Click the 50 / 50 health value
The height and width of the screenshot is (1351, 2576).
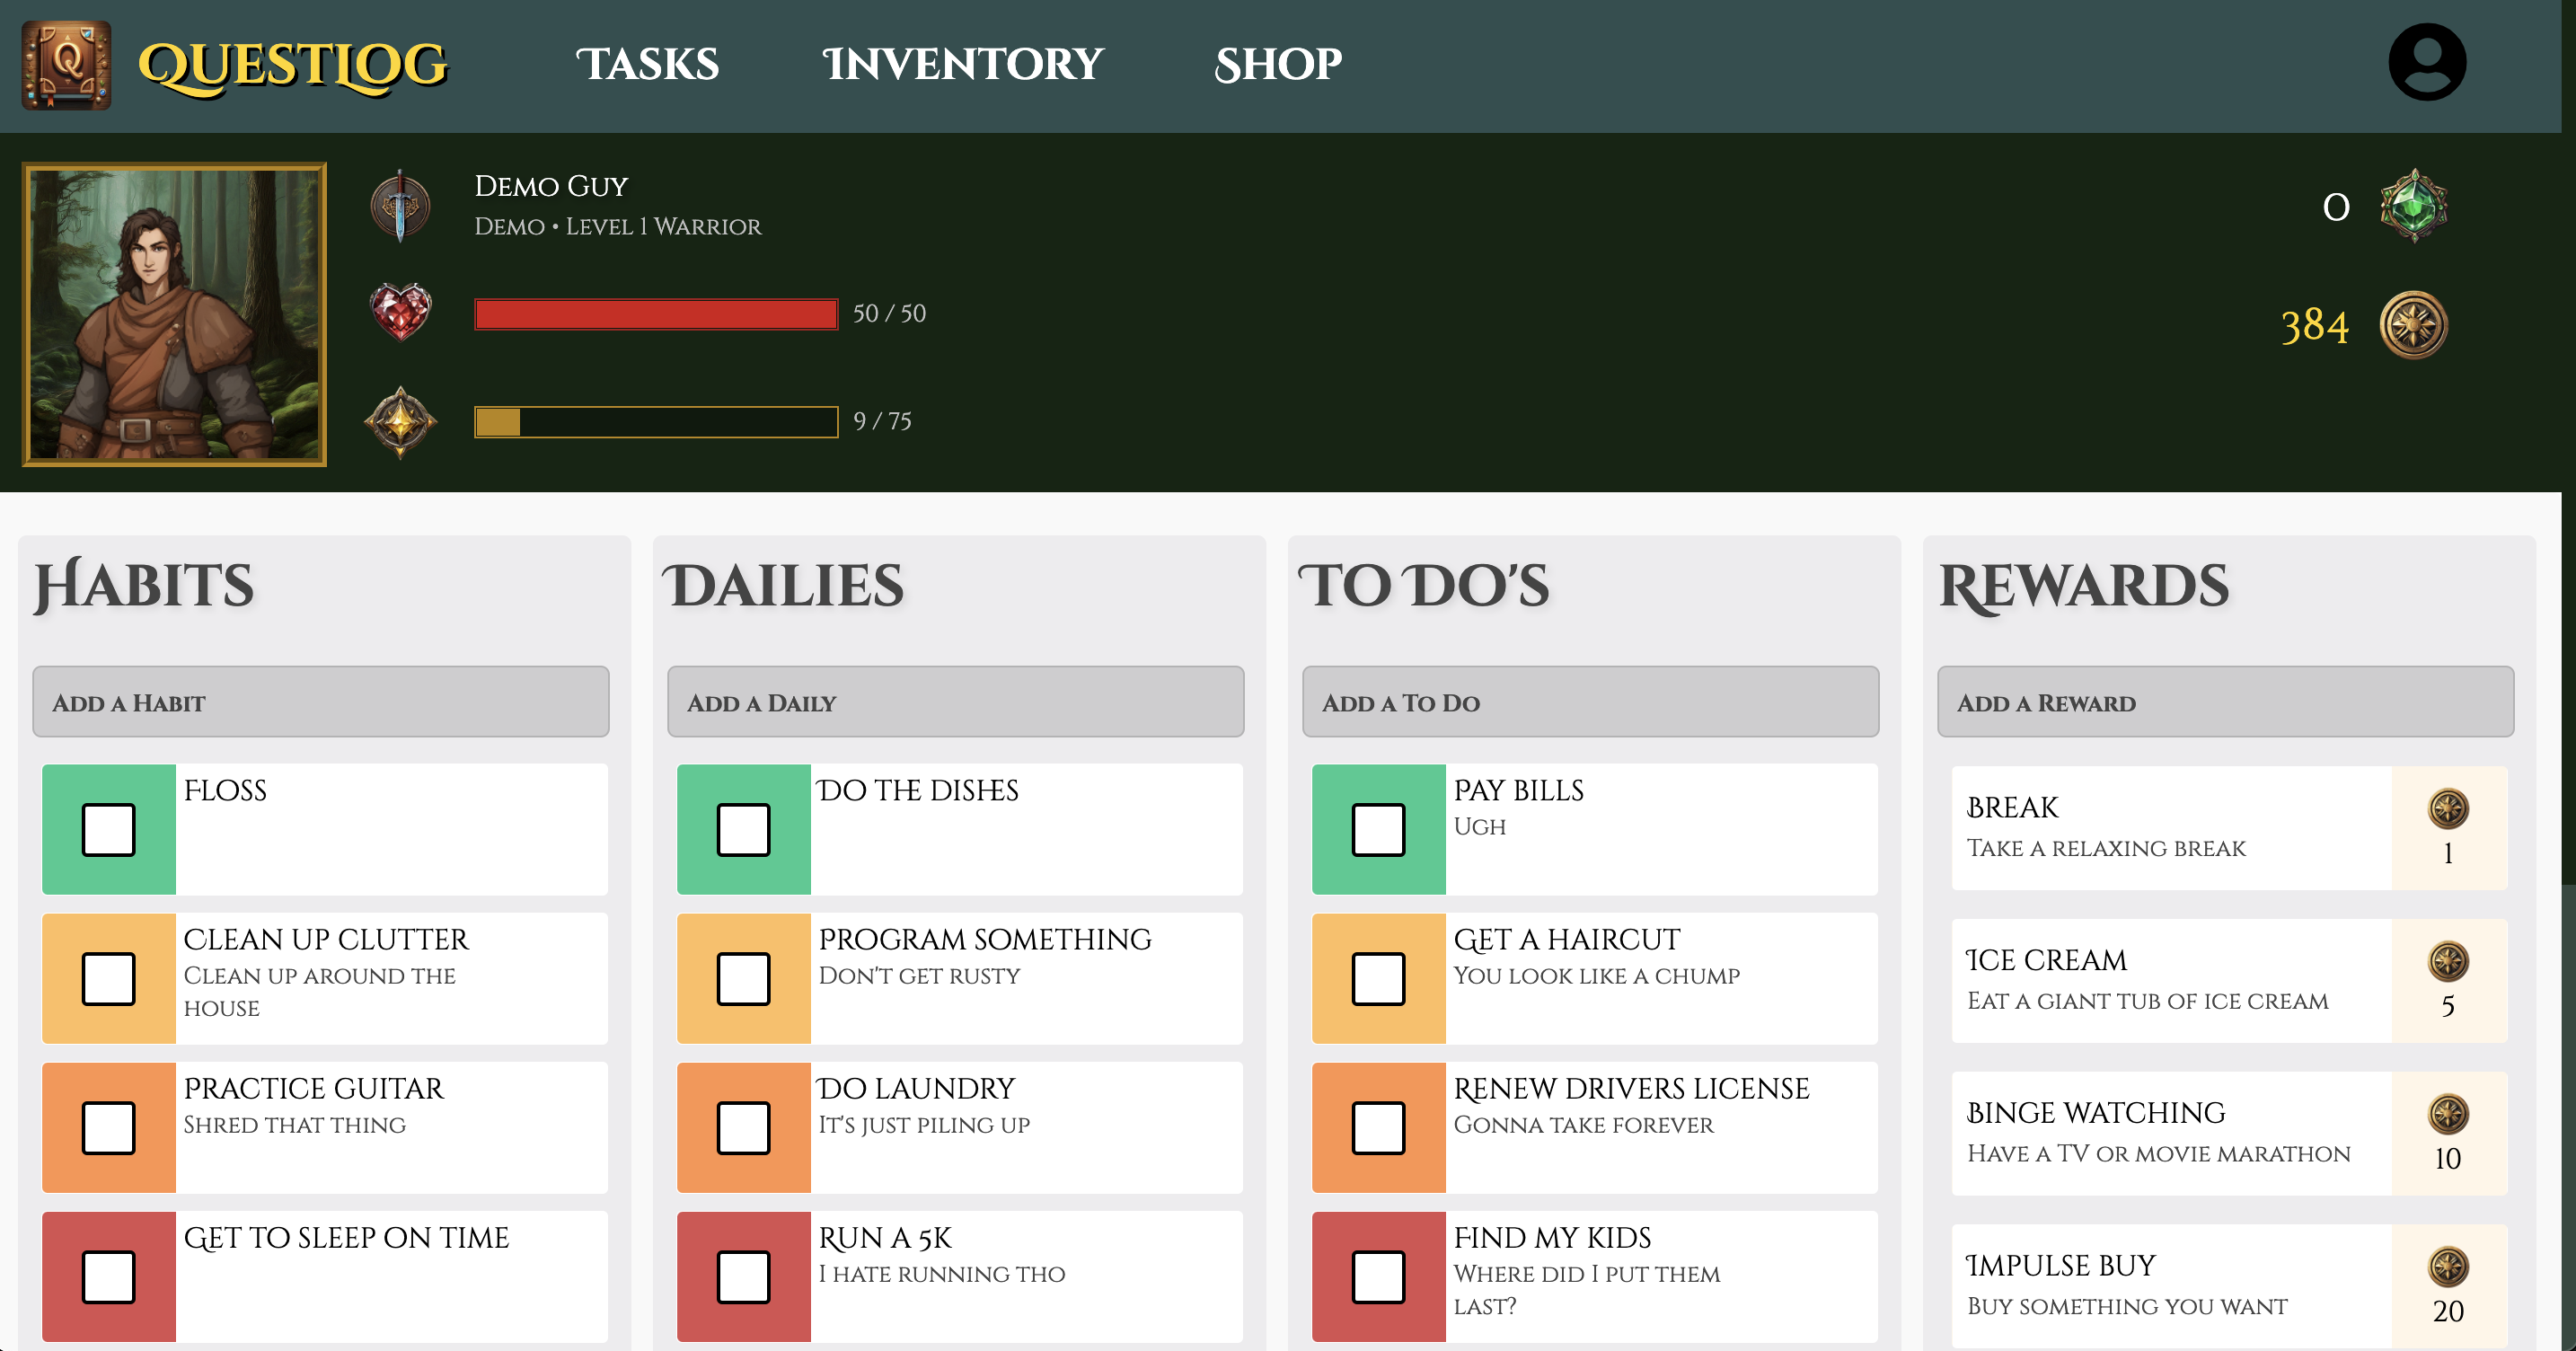click(x=889, y=314)
